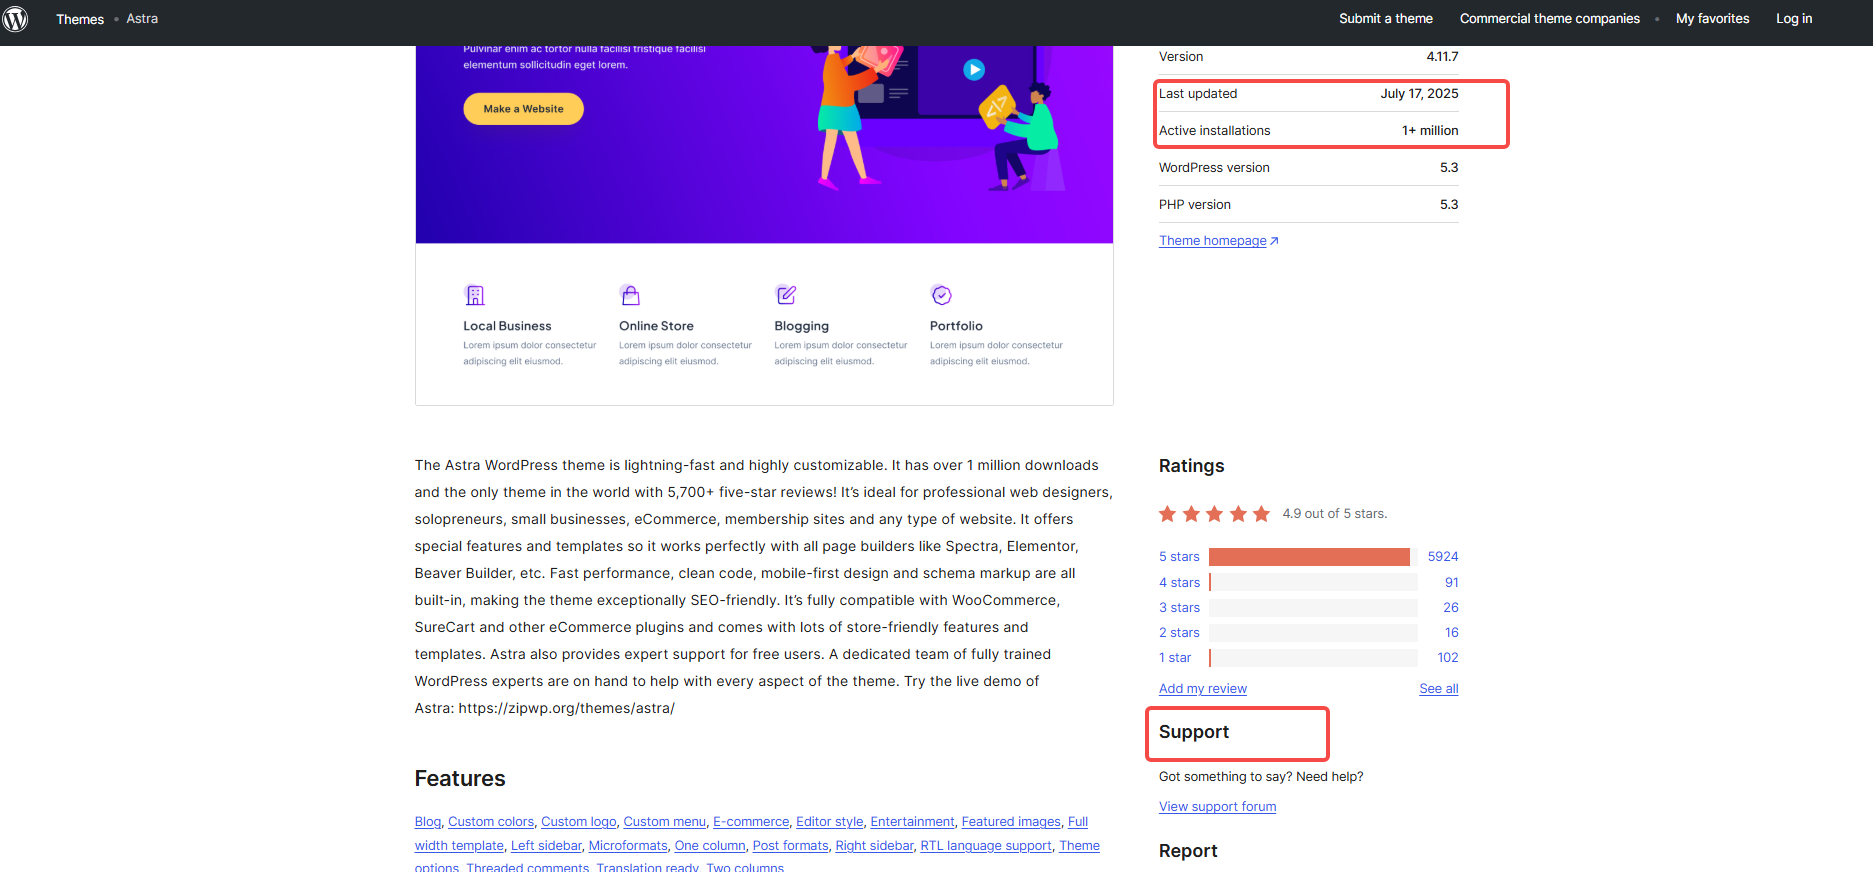The height and width of the screenshot is (872, 1873).
Task: Open the Right sidebar feature tag
Action: 875,846
